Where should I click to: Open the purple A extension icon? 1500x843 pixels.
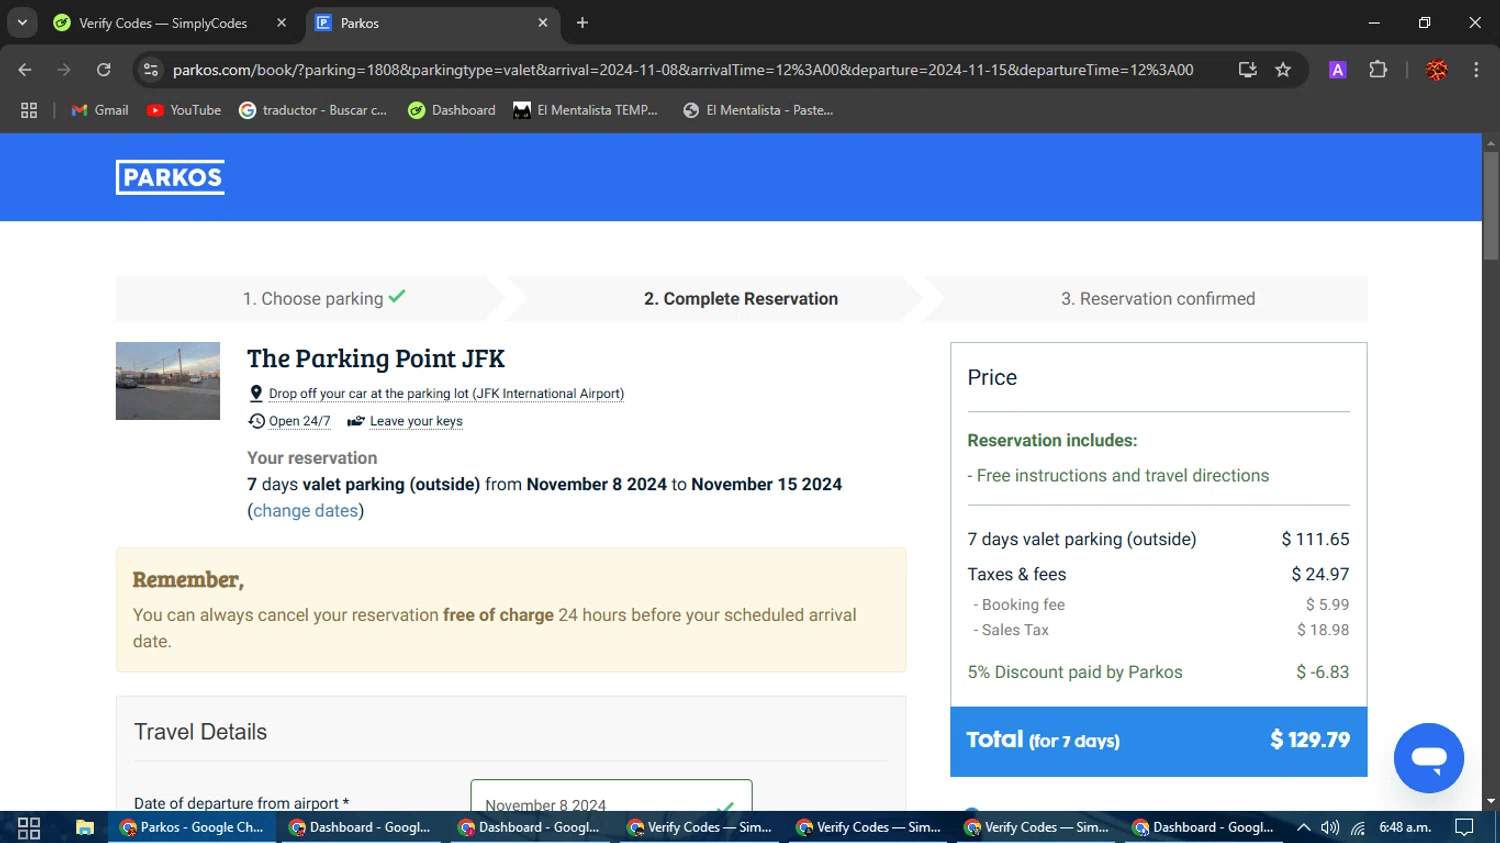1337,70
